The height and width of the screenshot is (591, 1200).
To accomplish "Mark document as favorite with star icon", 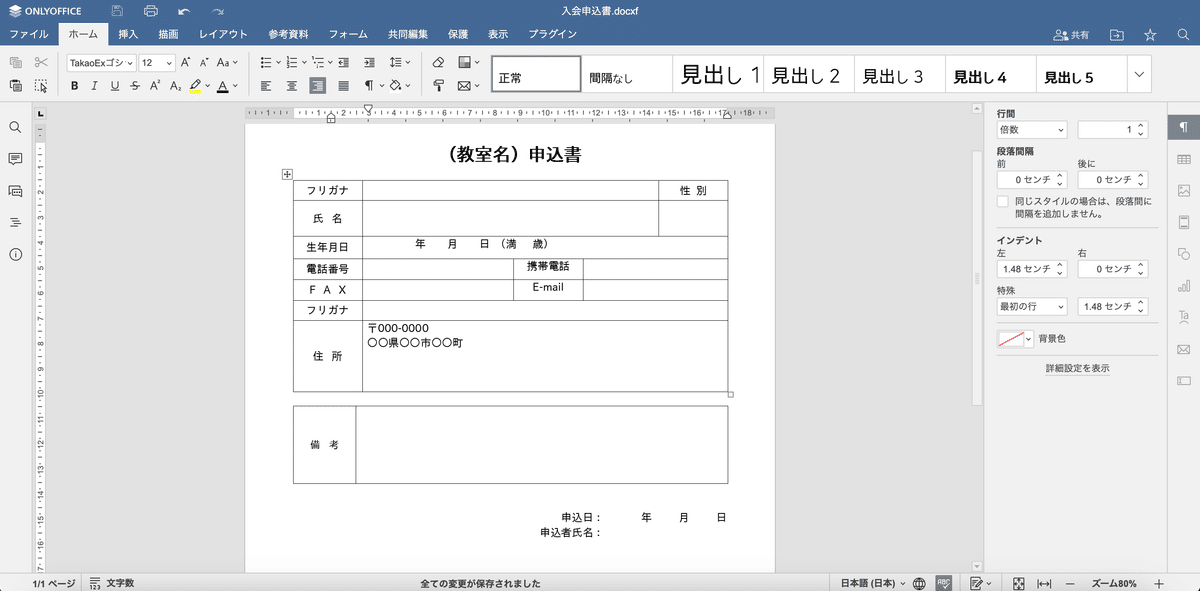I will (x=1150, y=35).
